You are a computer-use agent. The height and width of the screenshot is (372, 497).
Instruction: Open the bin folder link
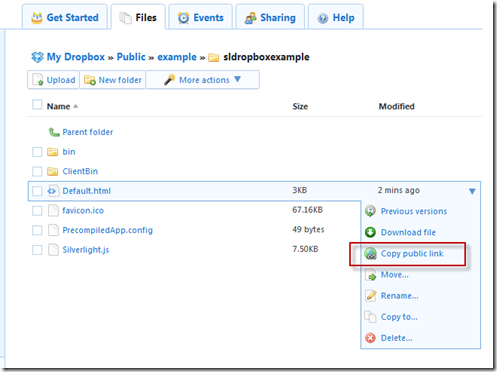coord(69,152)
